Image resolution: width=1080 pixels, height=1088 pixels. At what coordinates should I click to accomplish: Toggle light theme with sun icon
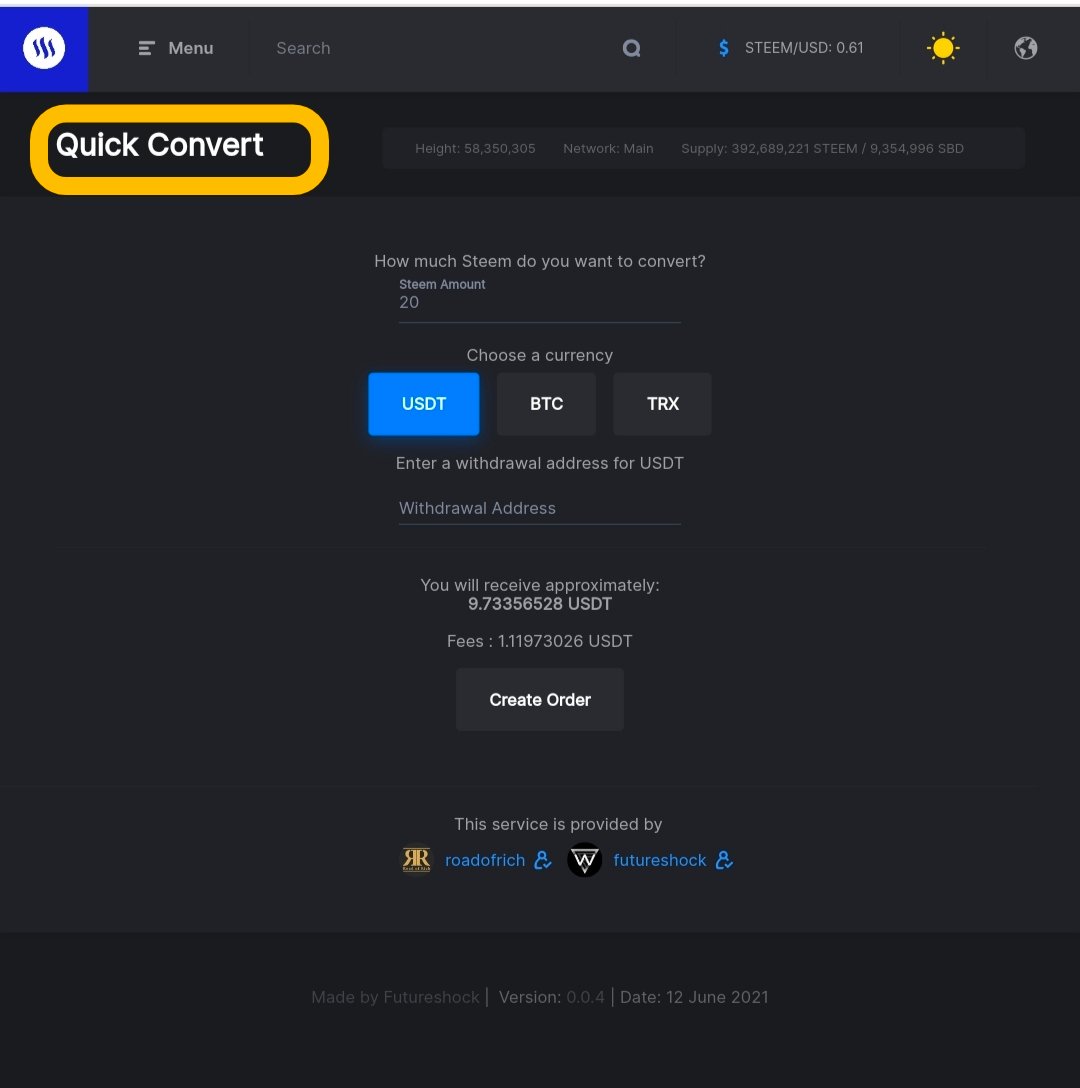(943, 48)
